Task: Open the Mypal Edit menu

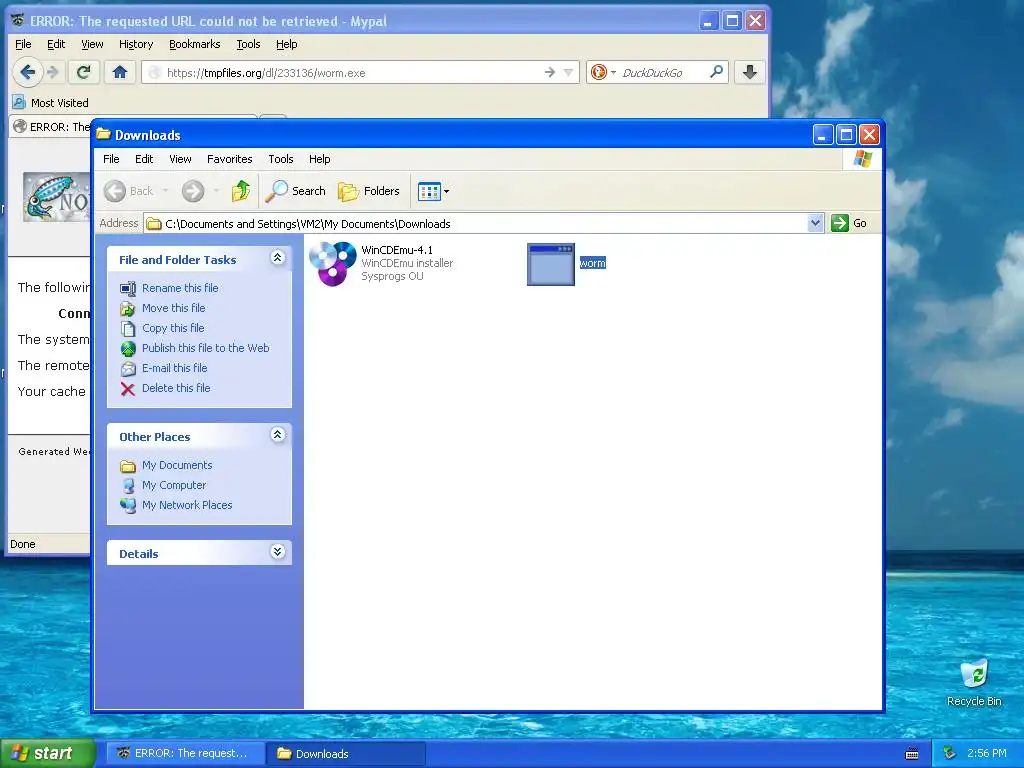Action: 56,44
